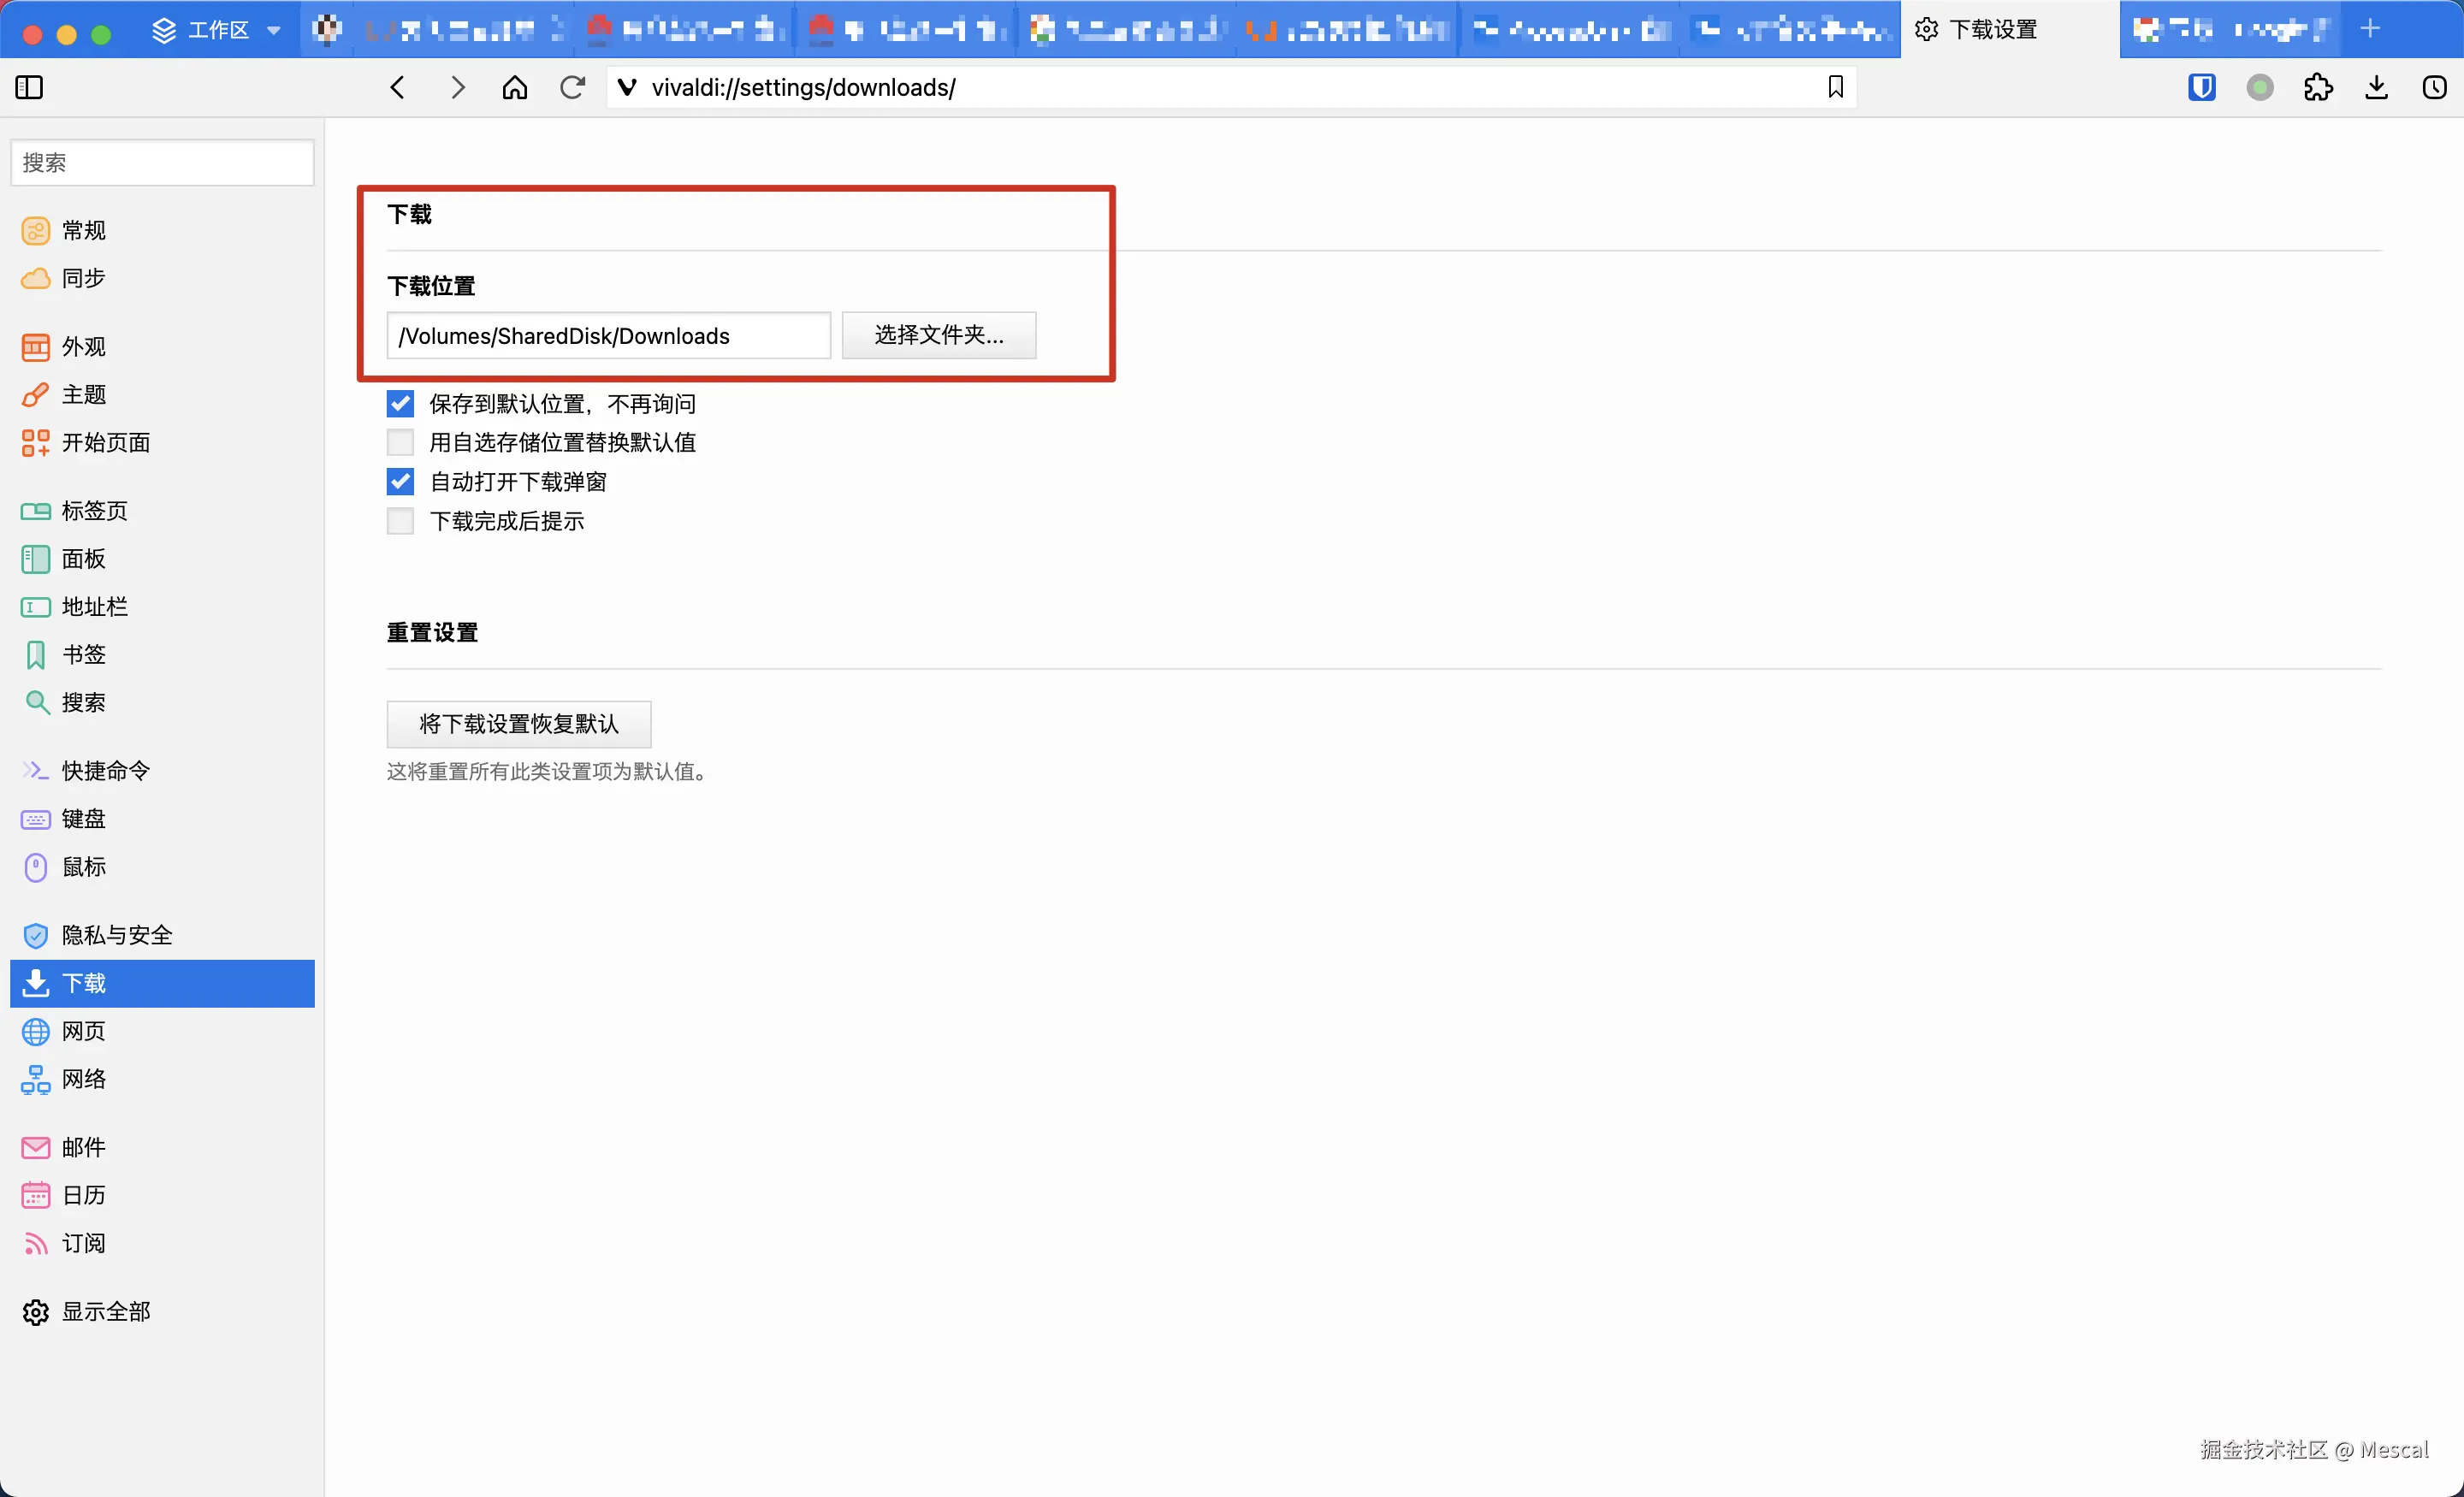The height and width of the screenshot is (1497, 2464).
Task: Enable 下载完成后提示 checkbox
Action: tap(400, 521)
